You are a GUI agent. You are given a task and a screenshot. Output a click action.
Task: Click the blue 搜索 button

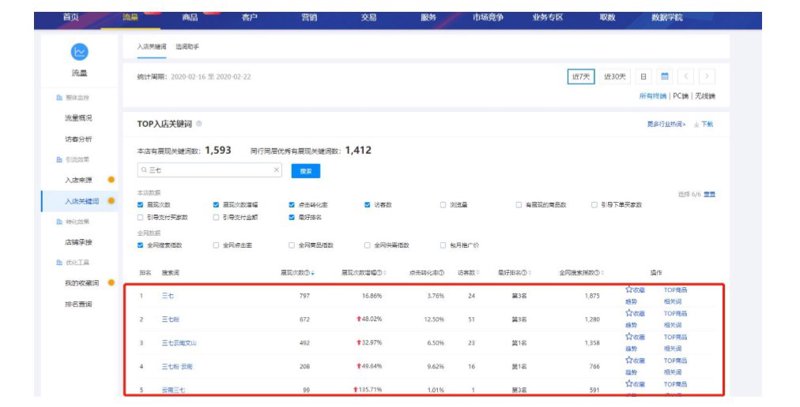tap(306, 171)
